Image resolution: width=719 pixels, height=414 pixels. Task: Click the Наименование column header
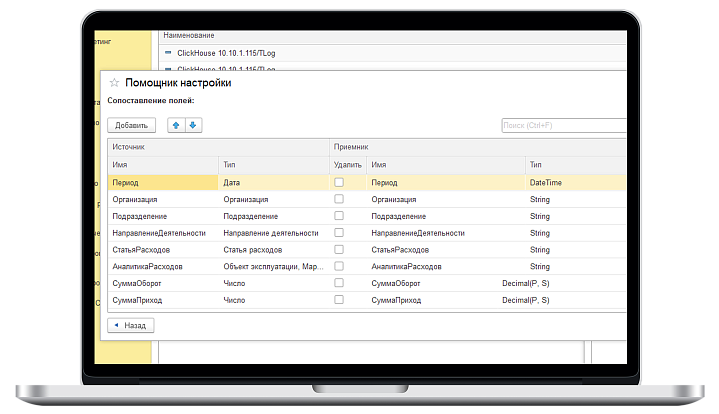188,34
